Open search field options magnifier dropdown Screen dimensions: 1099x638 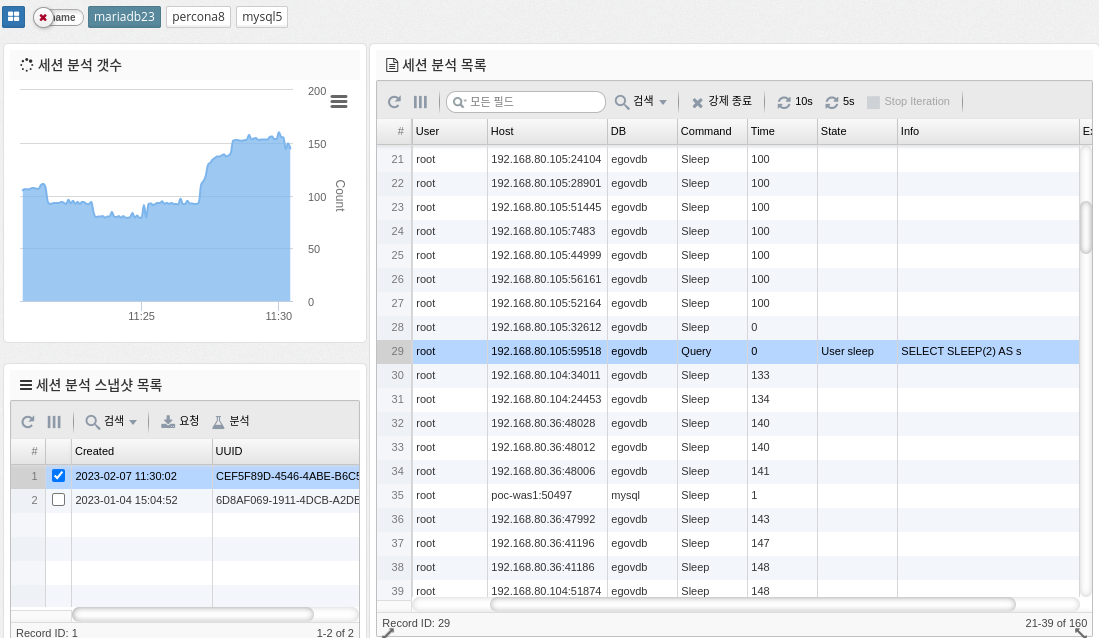[x=459, y=103]
